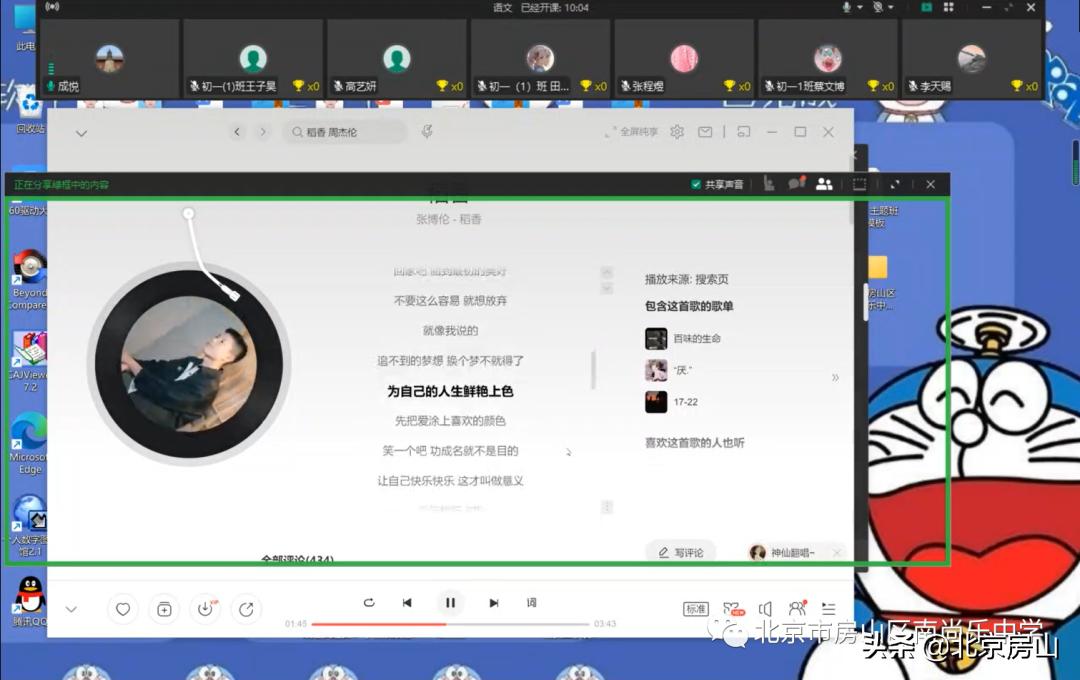
Task: Collapse the player bar with bottom chevron
Action: 71,609
